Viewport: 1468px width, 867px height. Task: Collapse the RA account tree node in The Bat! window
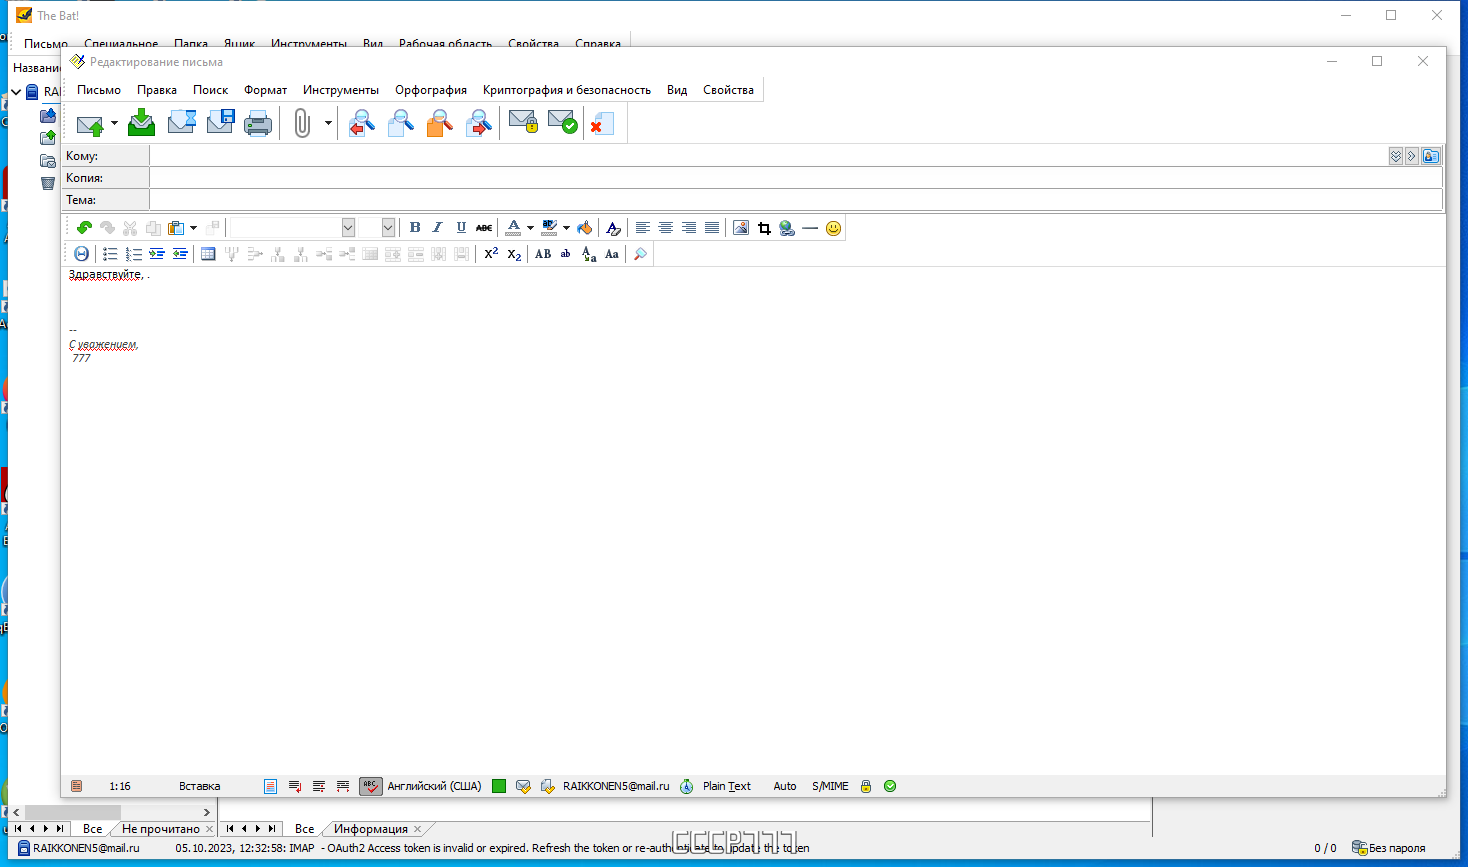coord(16,92)
